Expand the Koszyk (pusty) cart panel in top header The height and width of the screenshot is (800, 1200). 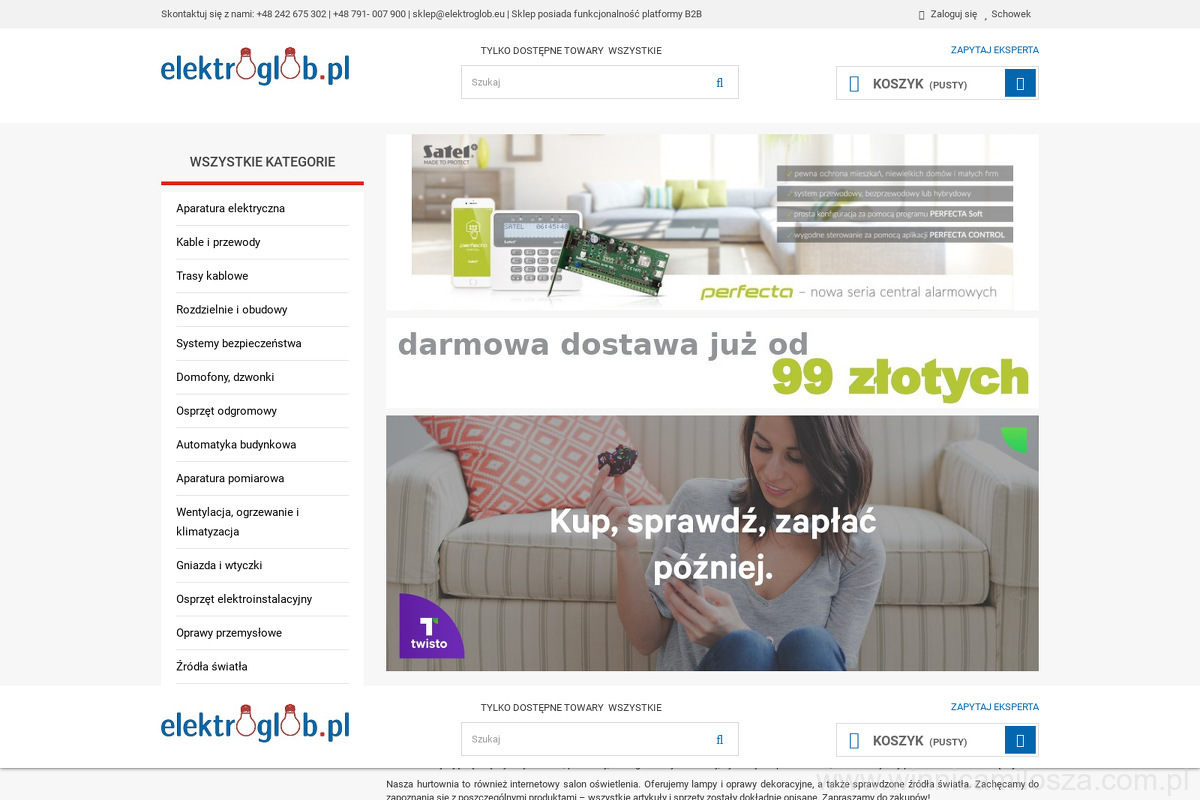[919, 84]
